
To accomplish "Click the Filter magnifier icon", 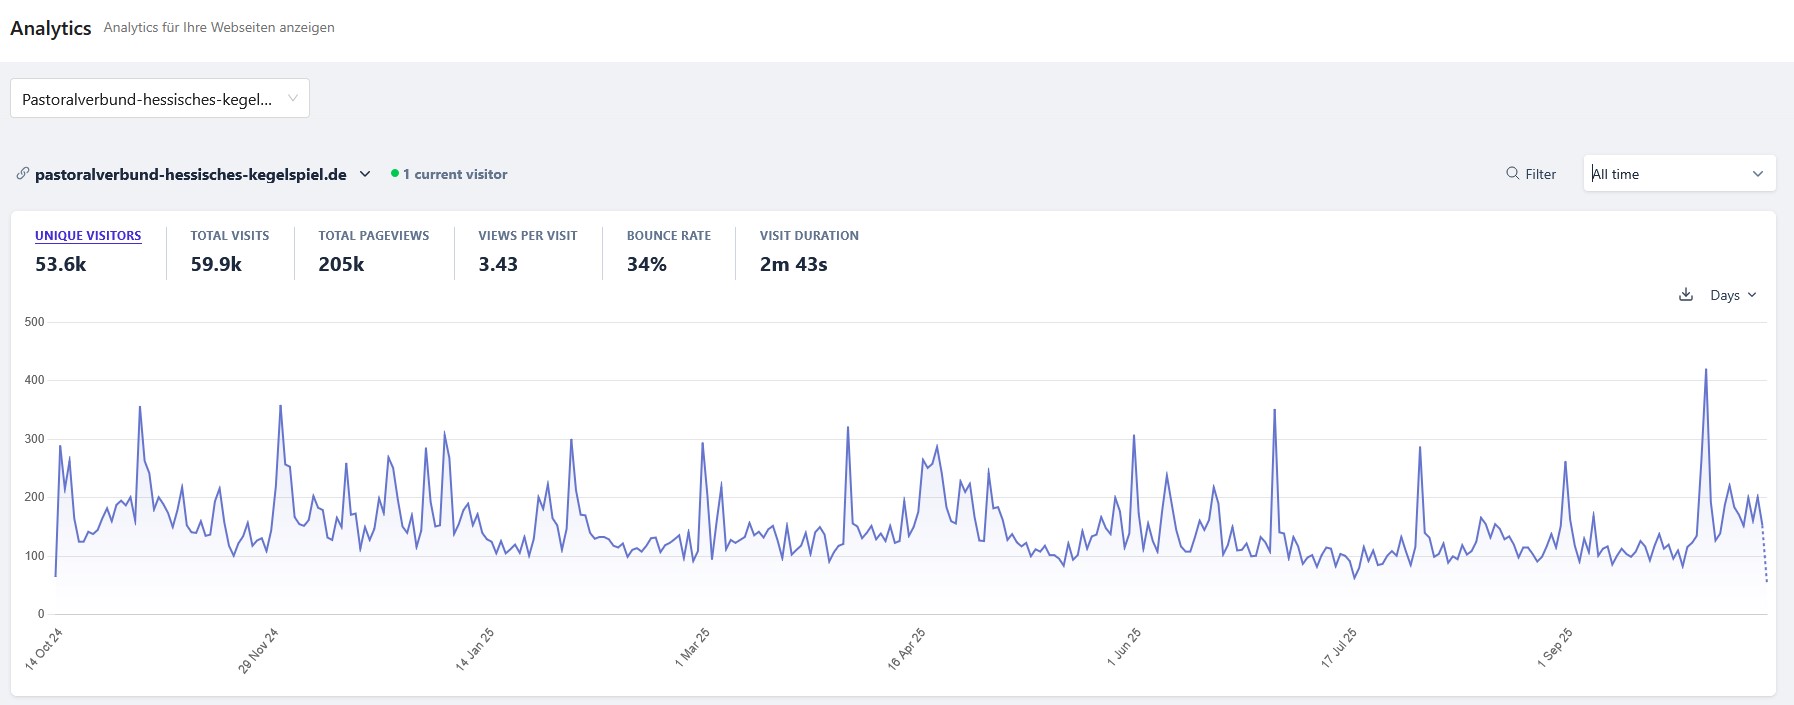I will [1512, 173].
